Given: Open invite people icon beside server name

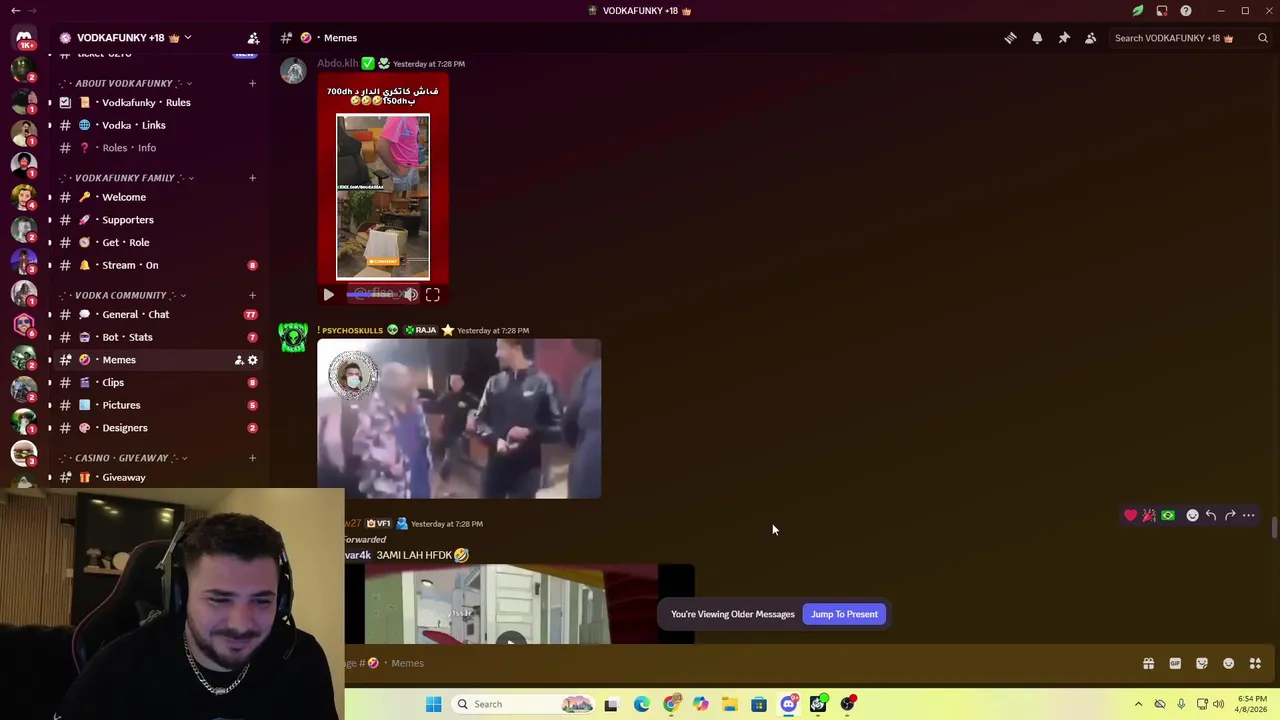Looking at the screenshot, I should [x=253, y=38].
